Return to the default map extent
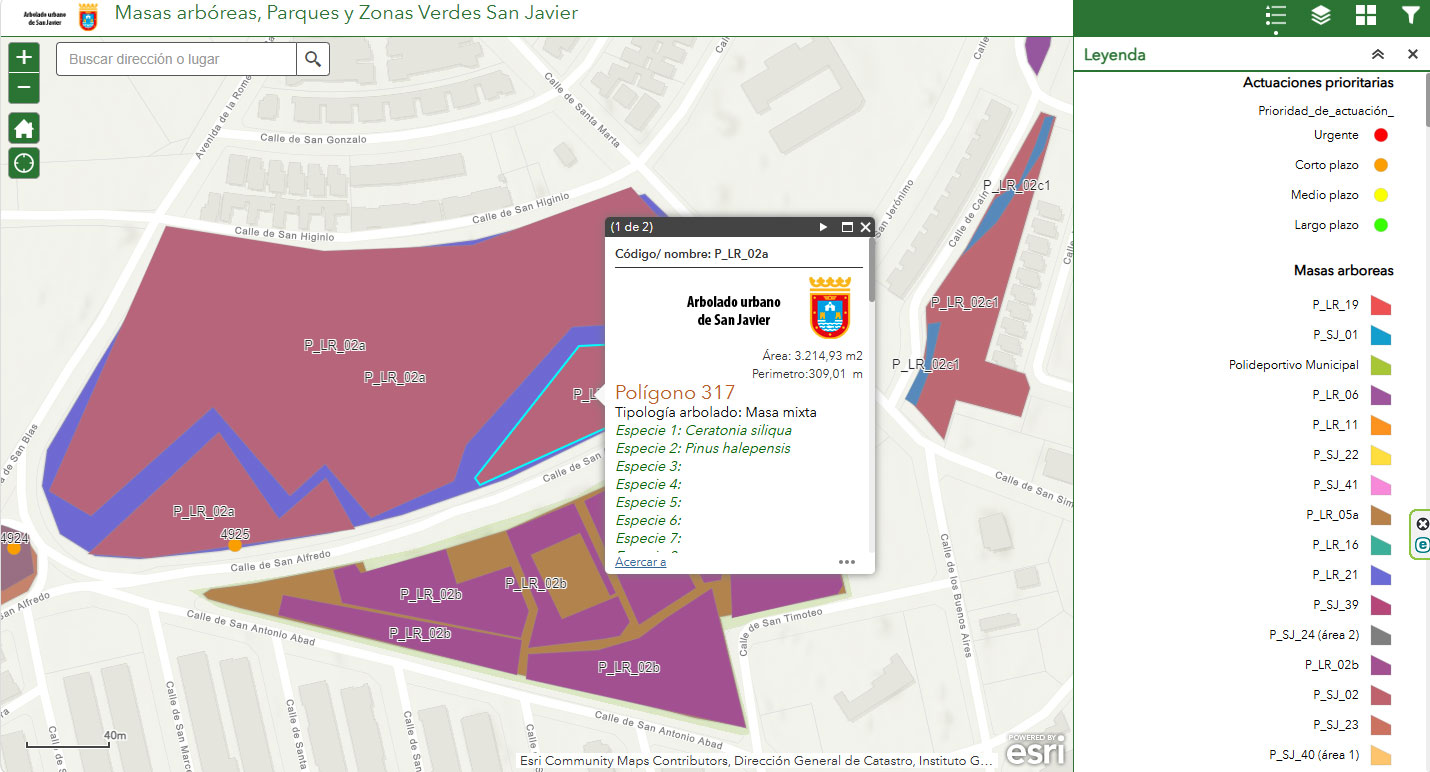The width and height of the screenshot is (1430, 772). click(x=24, y=128)
